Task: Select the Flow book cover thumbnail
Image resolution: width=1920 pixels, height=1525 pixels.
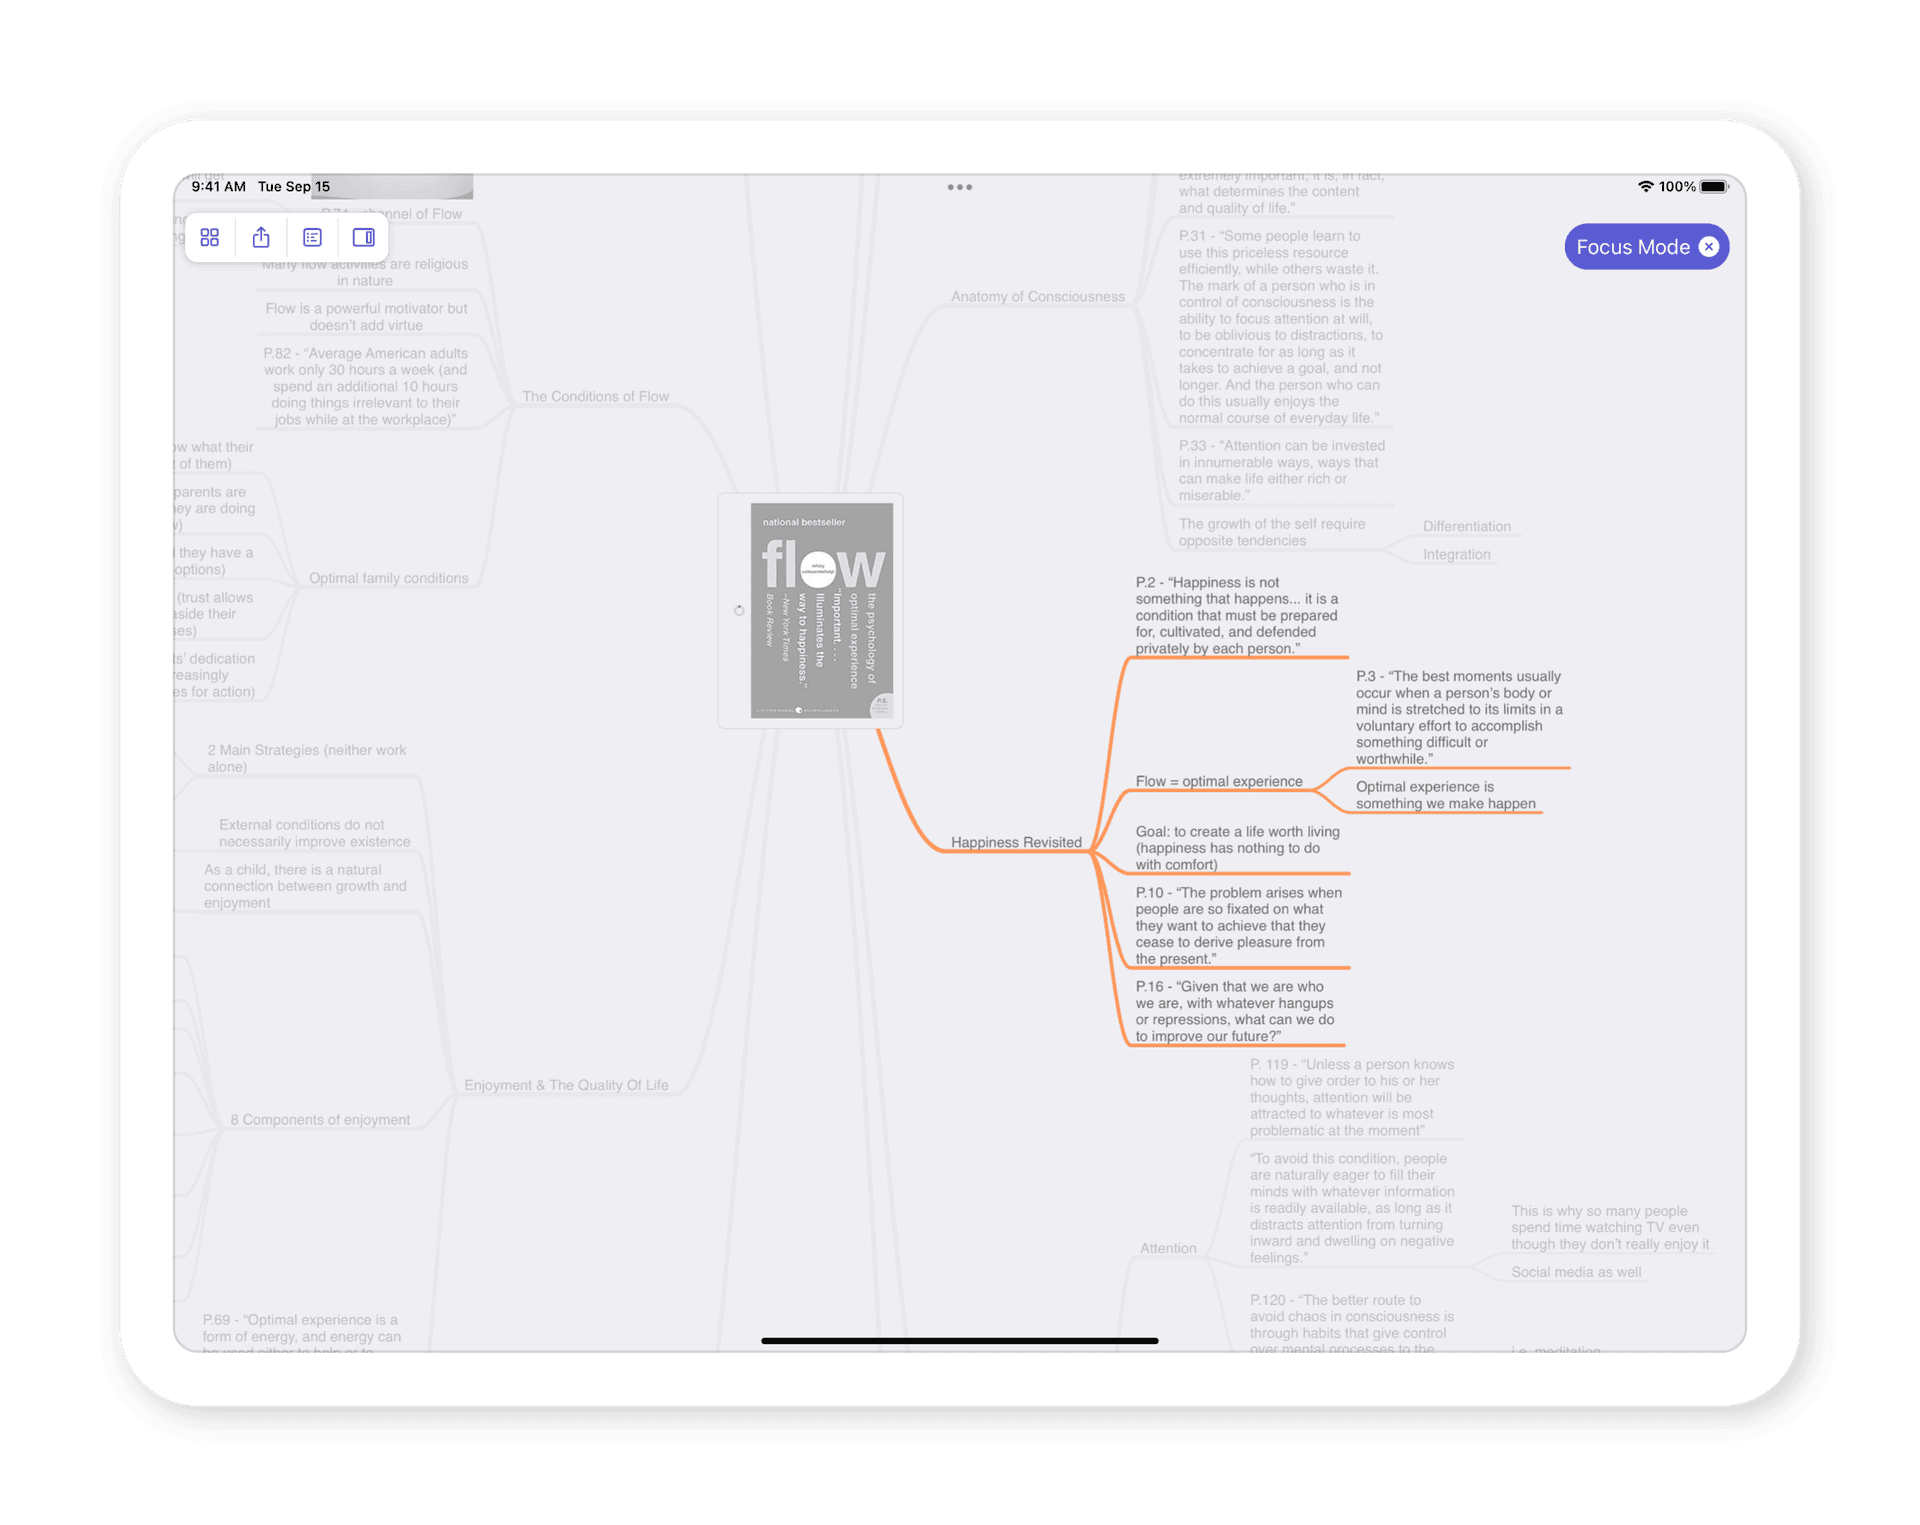Action: pyautogui.click(x=821, y=610)
